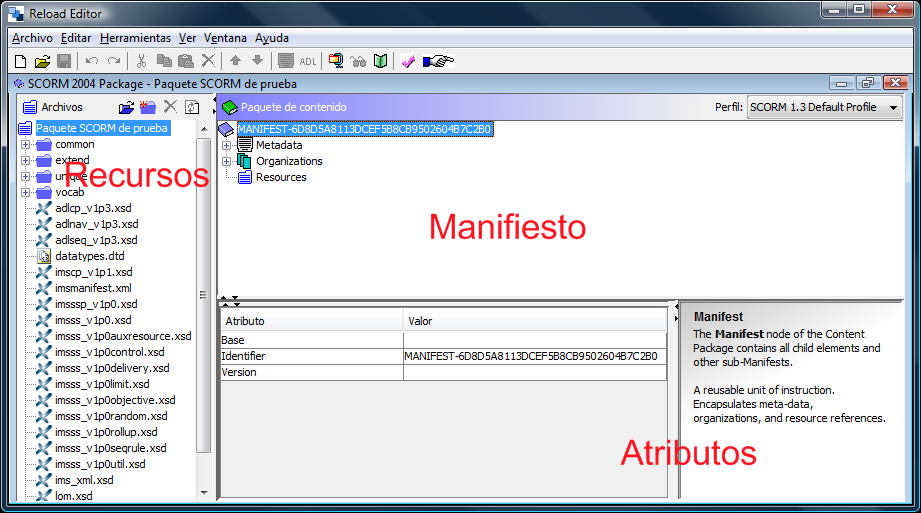Image resolution: width=921 pixels, height=513 pixels.
Task: Click the Atributo column header
Action: [x=312, y=321]
